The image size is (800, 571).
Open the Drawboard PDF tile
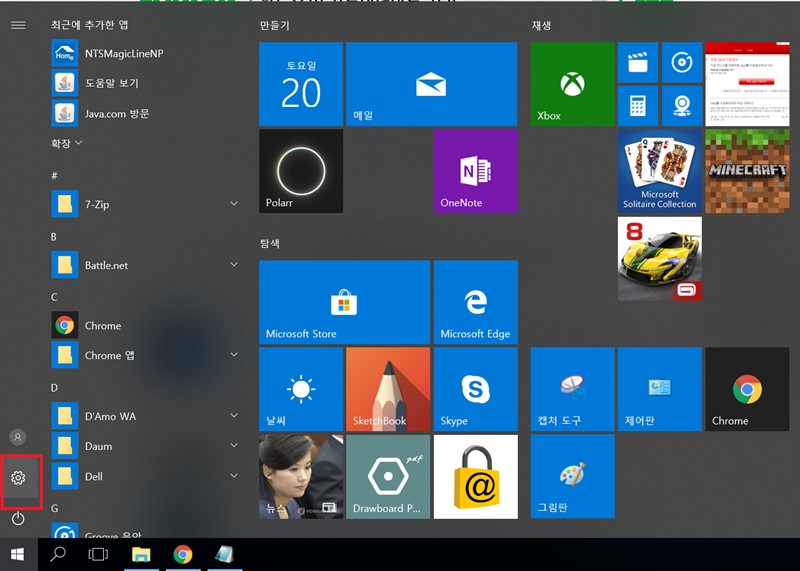(x=388, y=477)
